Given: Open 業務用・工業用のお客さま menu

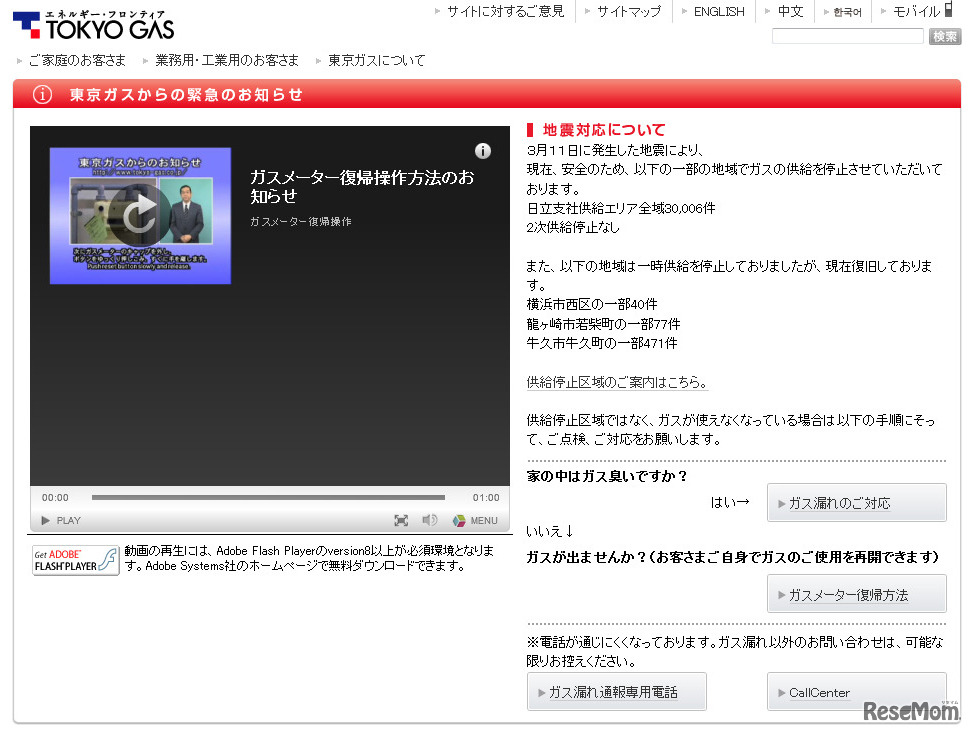Looking at the screenshot, I should click(227, 60).
